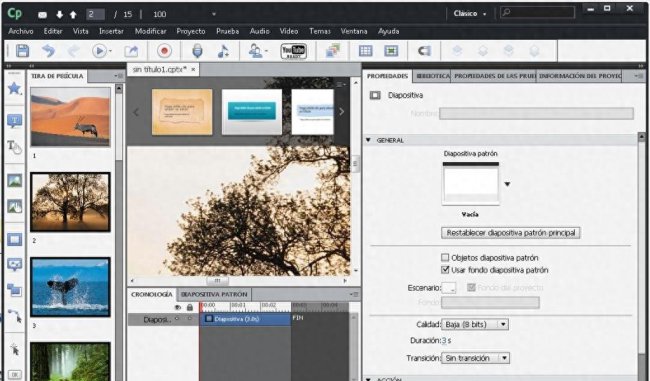
Task: Toggle the timeline lock icon
Action: 190,307
